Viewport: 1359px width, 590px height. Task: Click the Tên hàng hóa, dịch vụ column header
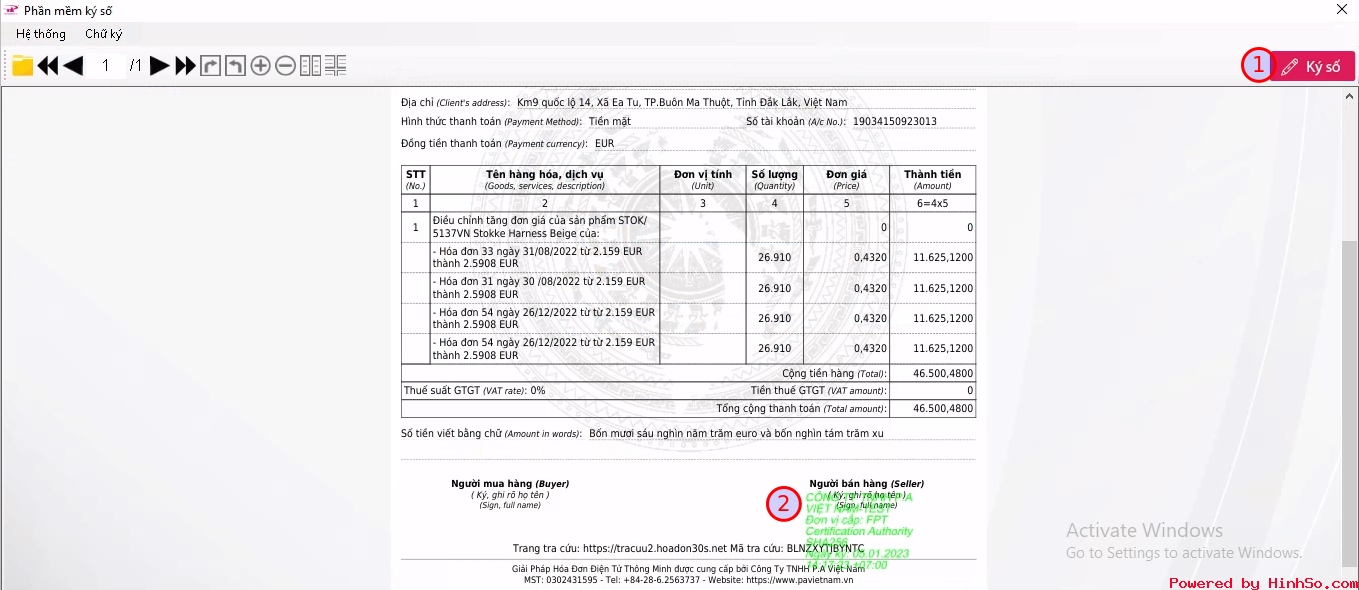[x=545, y=179]
